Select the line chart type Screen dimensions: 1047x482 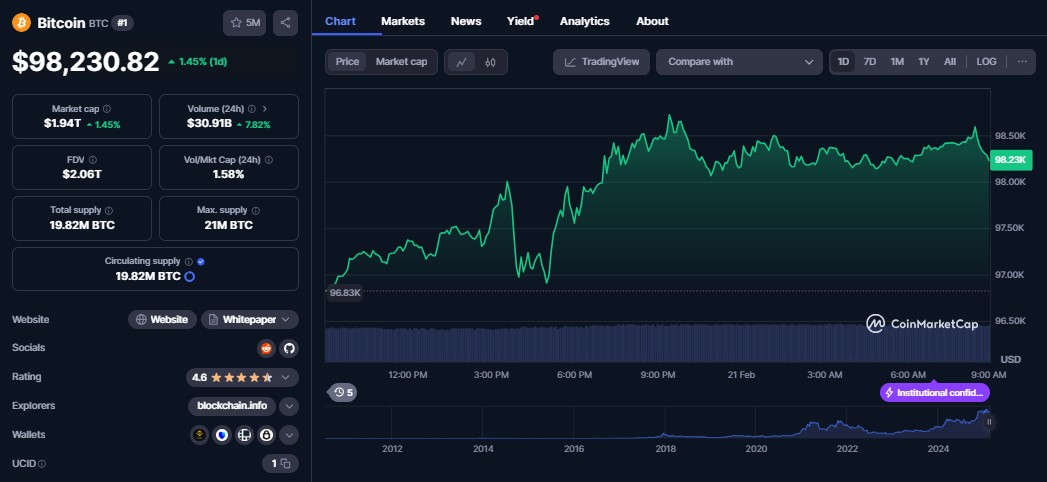[x=461, y=62]
